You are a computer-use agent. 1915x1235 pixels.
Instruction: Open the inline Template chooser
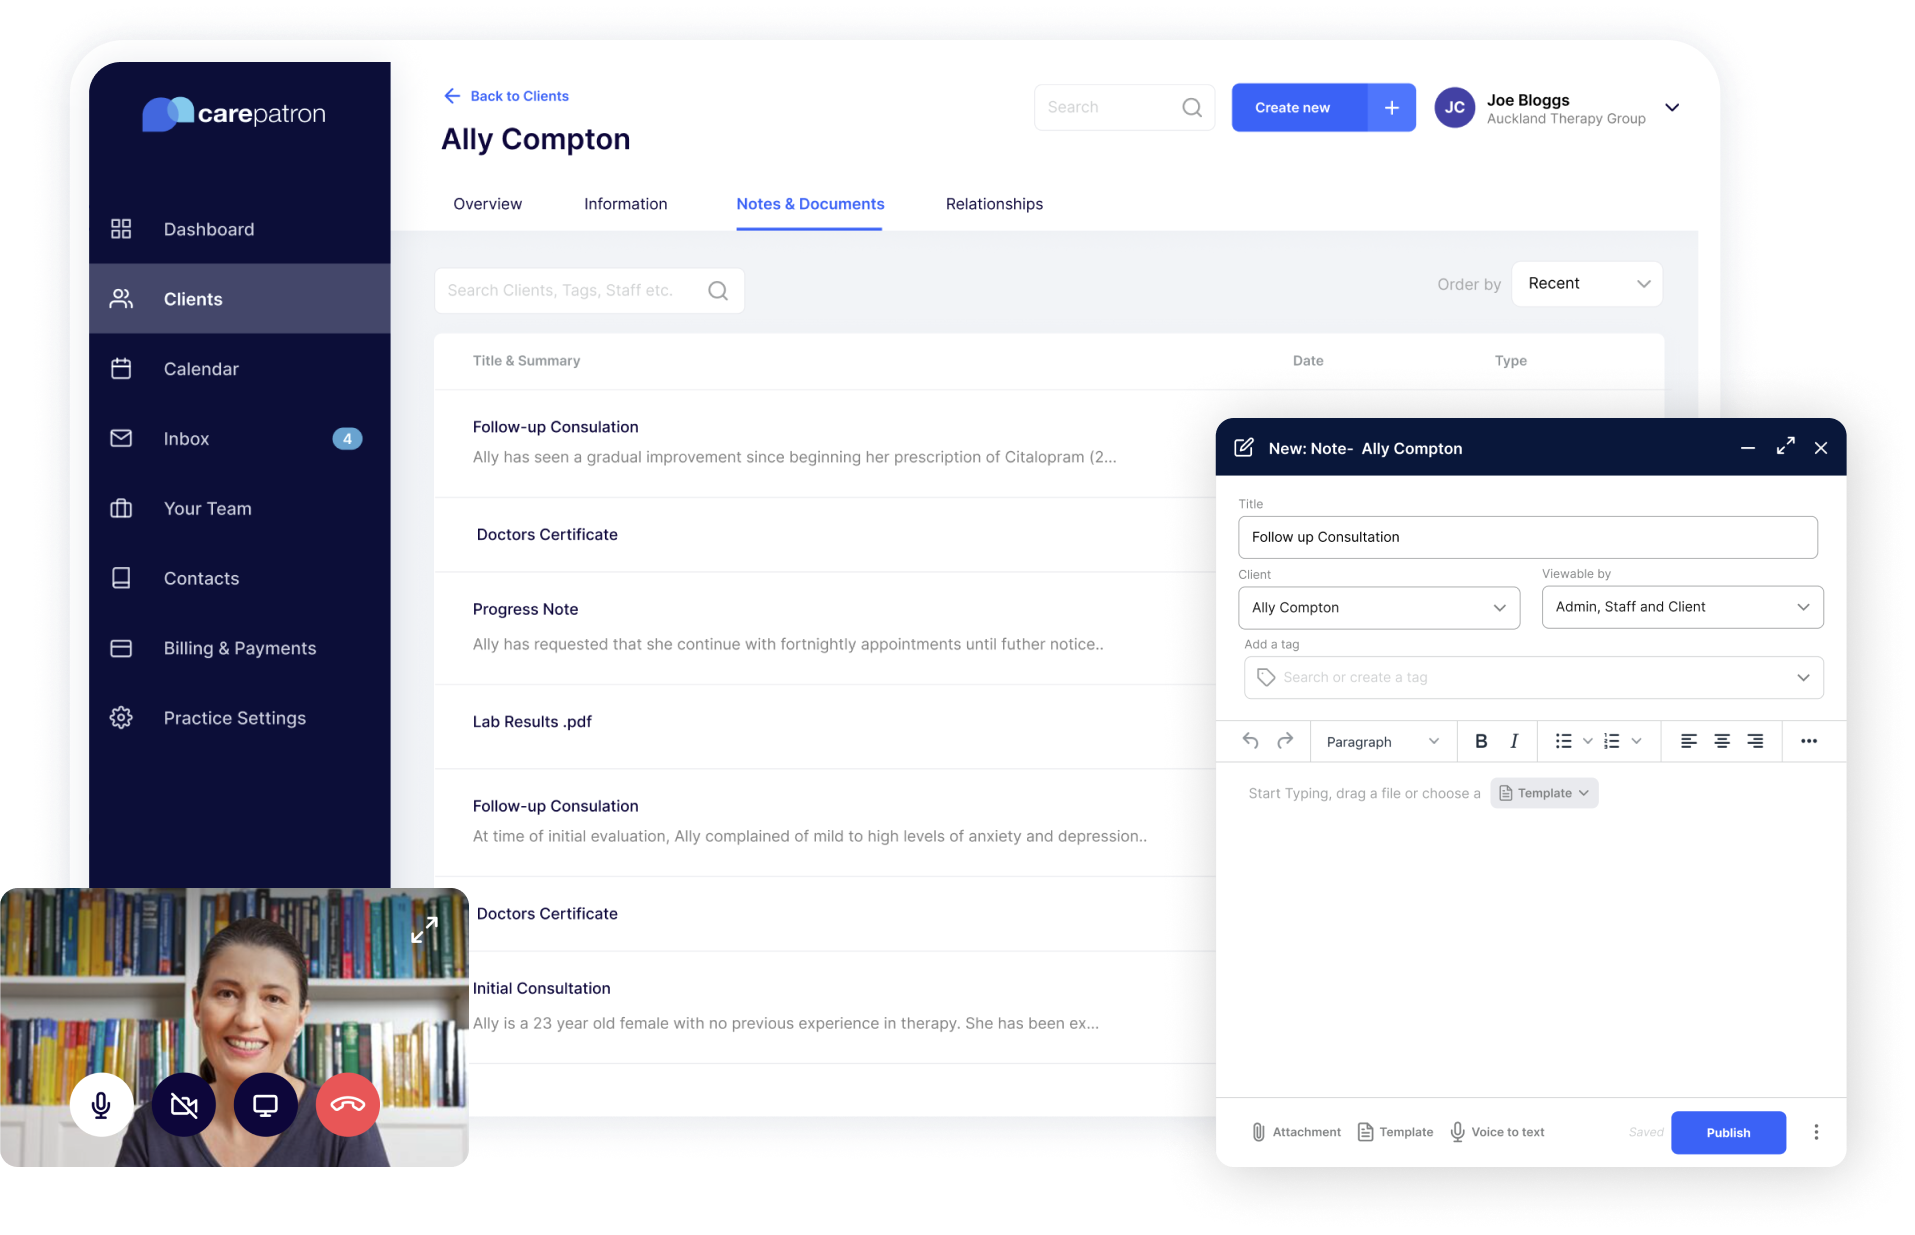[1544, 793]
